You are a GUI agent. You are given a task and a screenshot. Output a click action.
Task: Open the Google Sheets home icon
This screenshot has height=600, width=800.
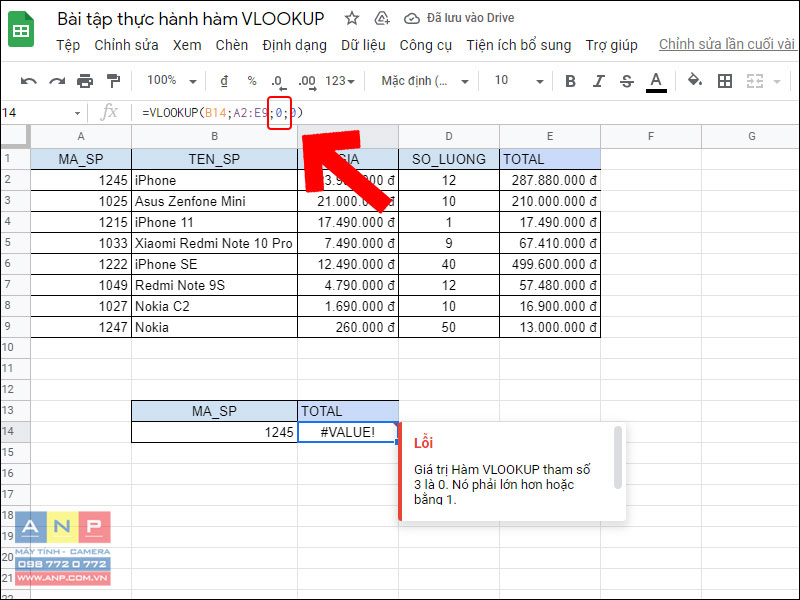(21, 30)
